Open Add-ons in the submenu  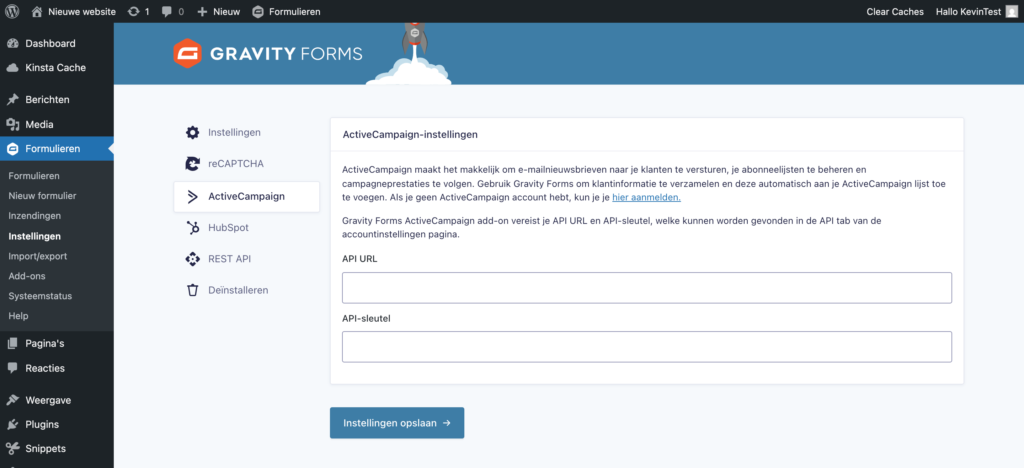tap(27, 276)
